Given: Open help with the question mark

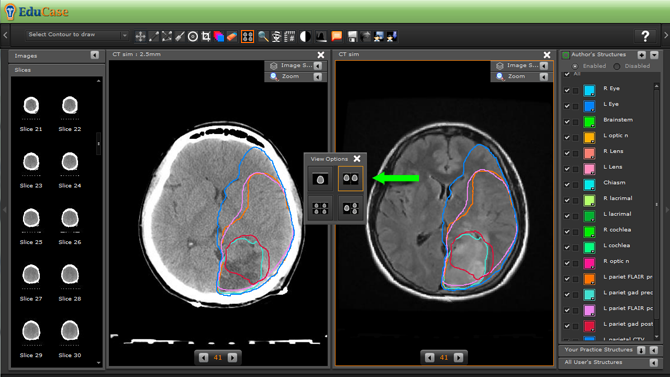Looking at the screenshot, I should point(645,36).
